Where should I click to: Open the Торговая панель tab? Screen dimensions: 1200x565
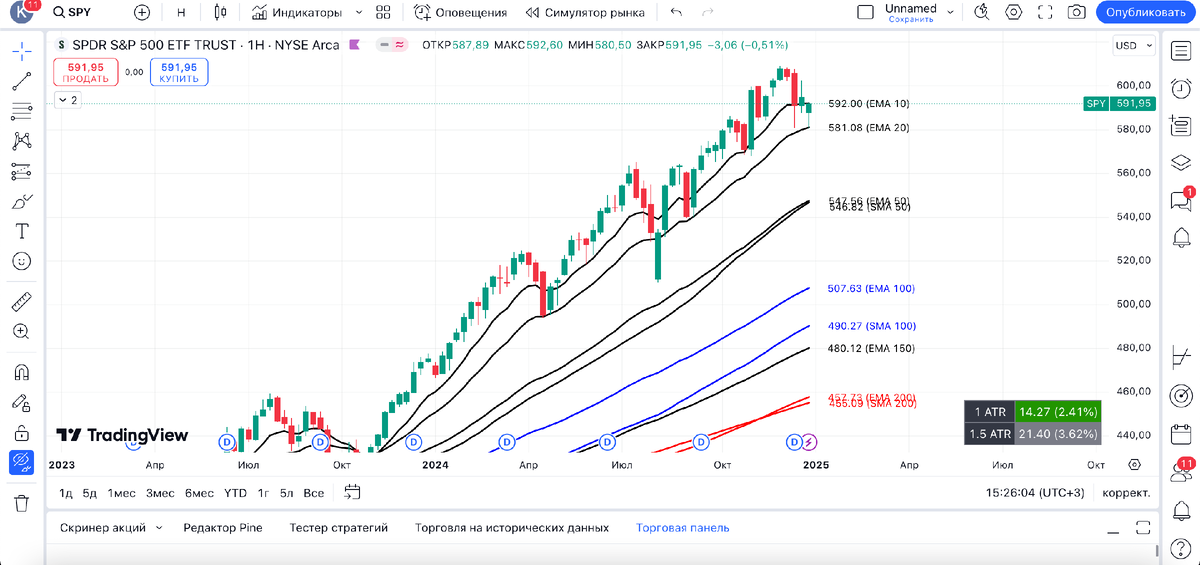(x=683, y=527)
